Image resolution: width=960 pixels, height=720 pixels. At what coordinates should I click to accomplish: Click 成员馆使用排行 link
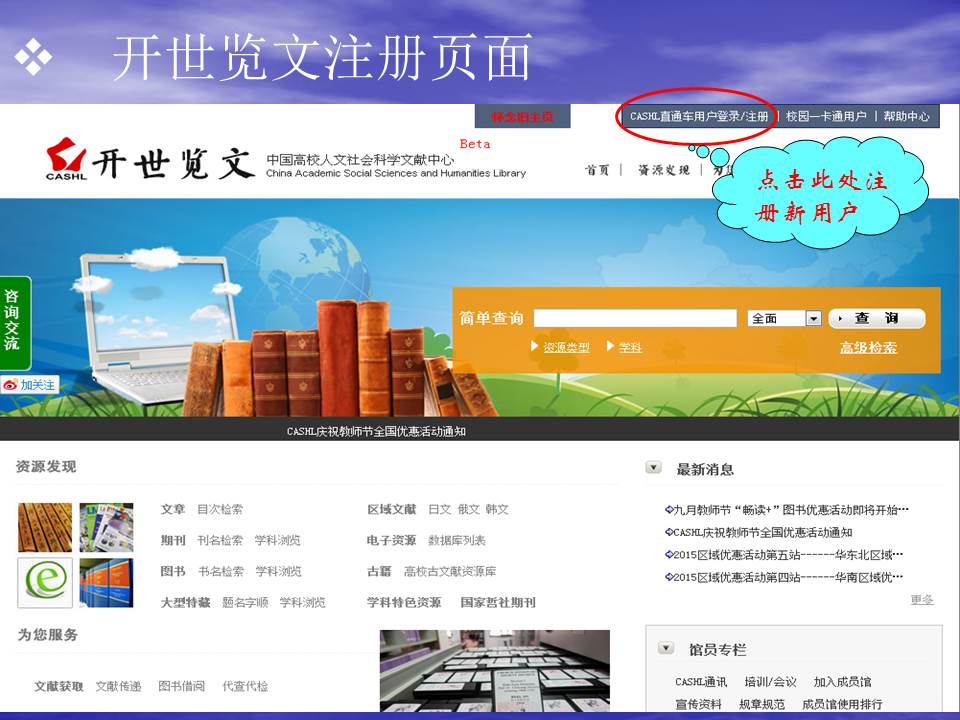[842, 704]
